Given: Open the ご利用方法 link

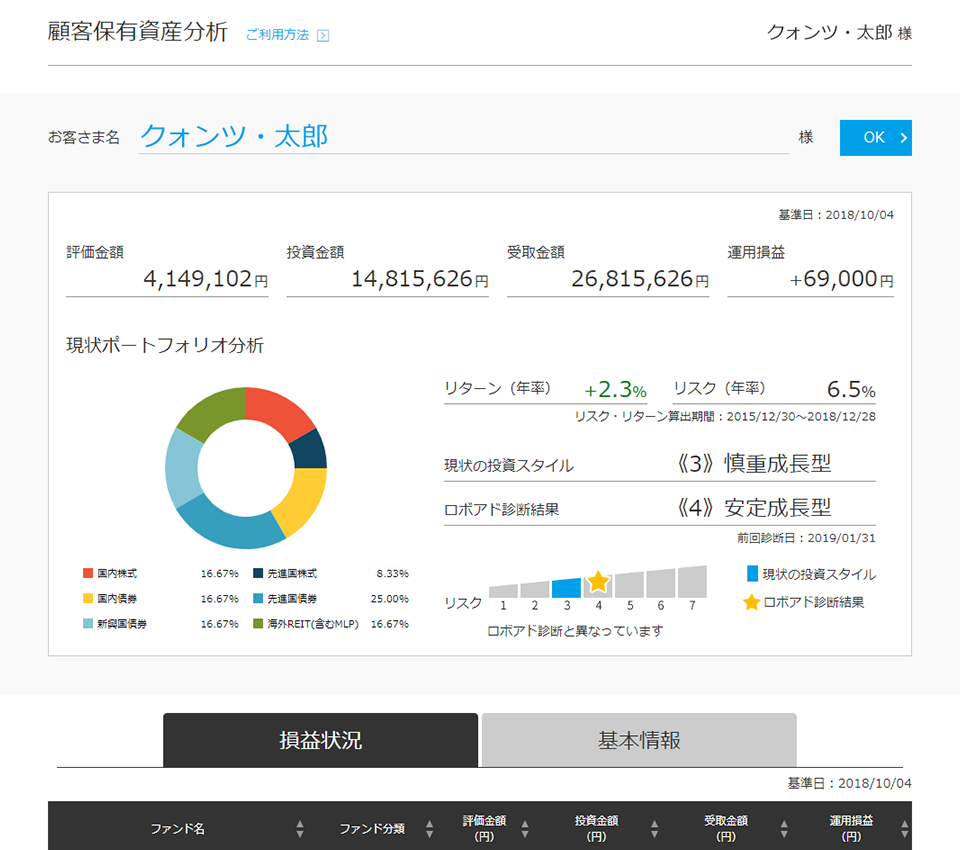Looking at the screenshot, I should (277, 35).
